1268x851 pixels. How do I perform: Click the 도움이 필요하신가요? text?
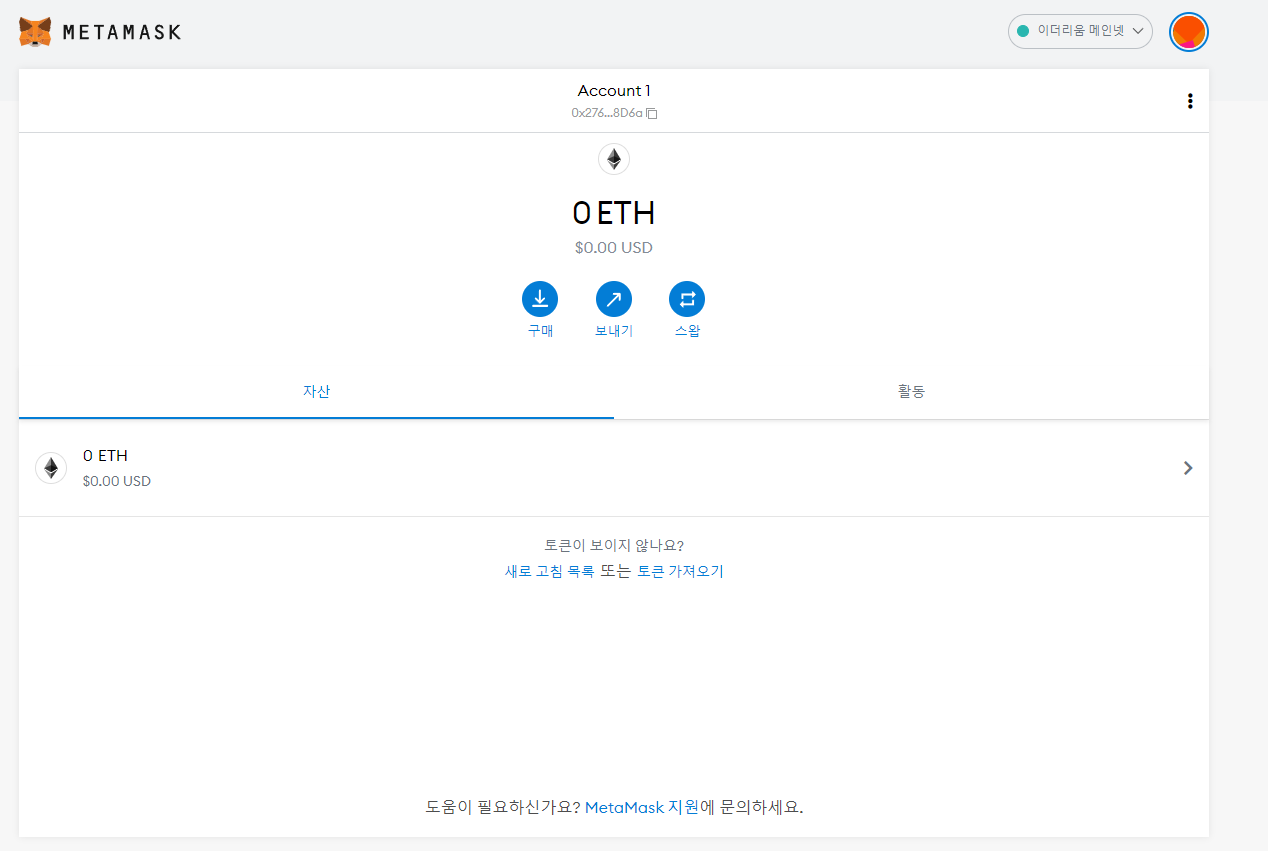point(503,807)
